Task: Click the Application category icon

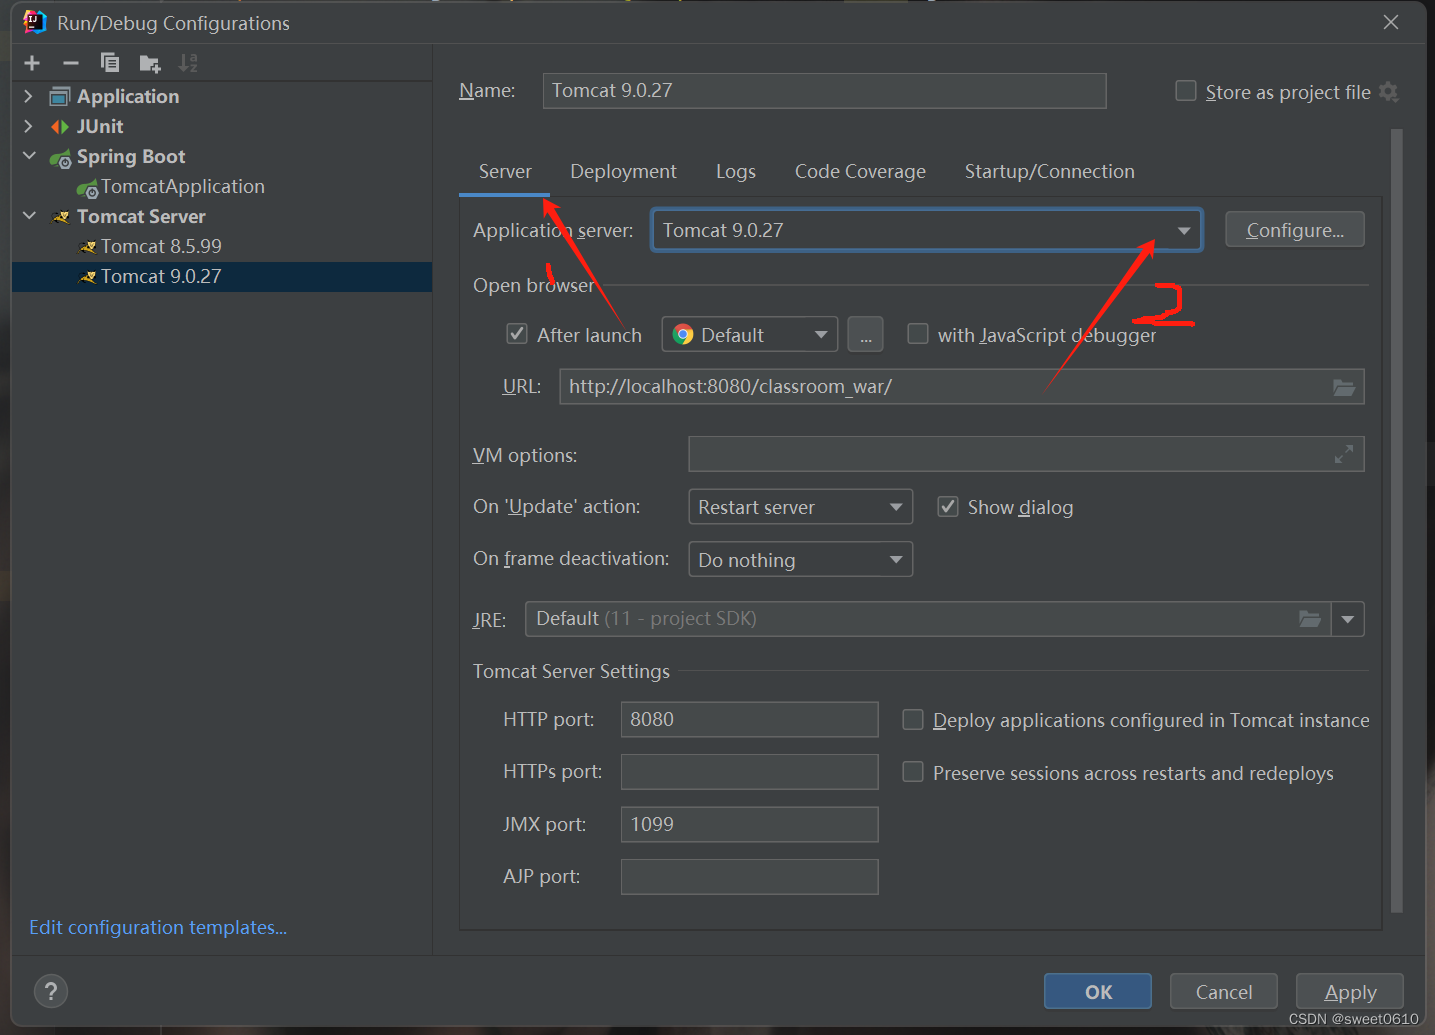Action: tap(60, 96)
